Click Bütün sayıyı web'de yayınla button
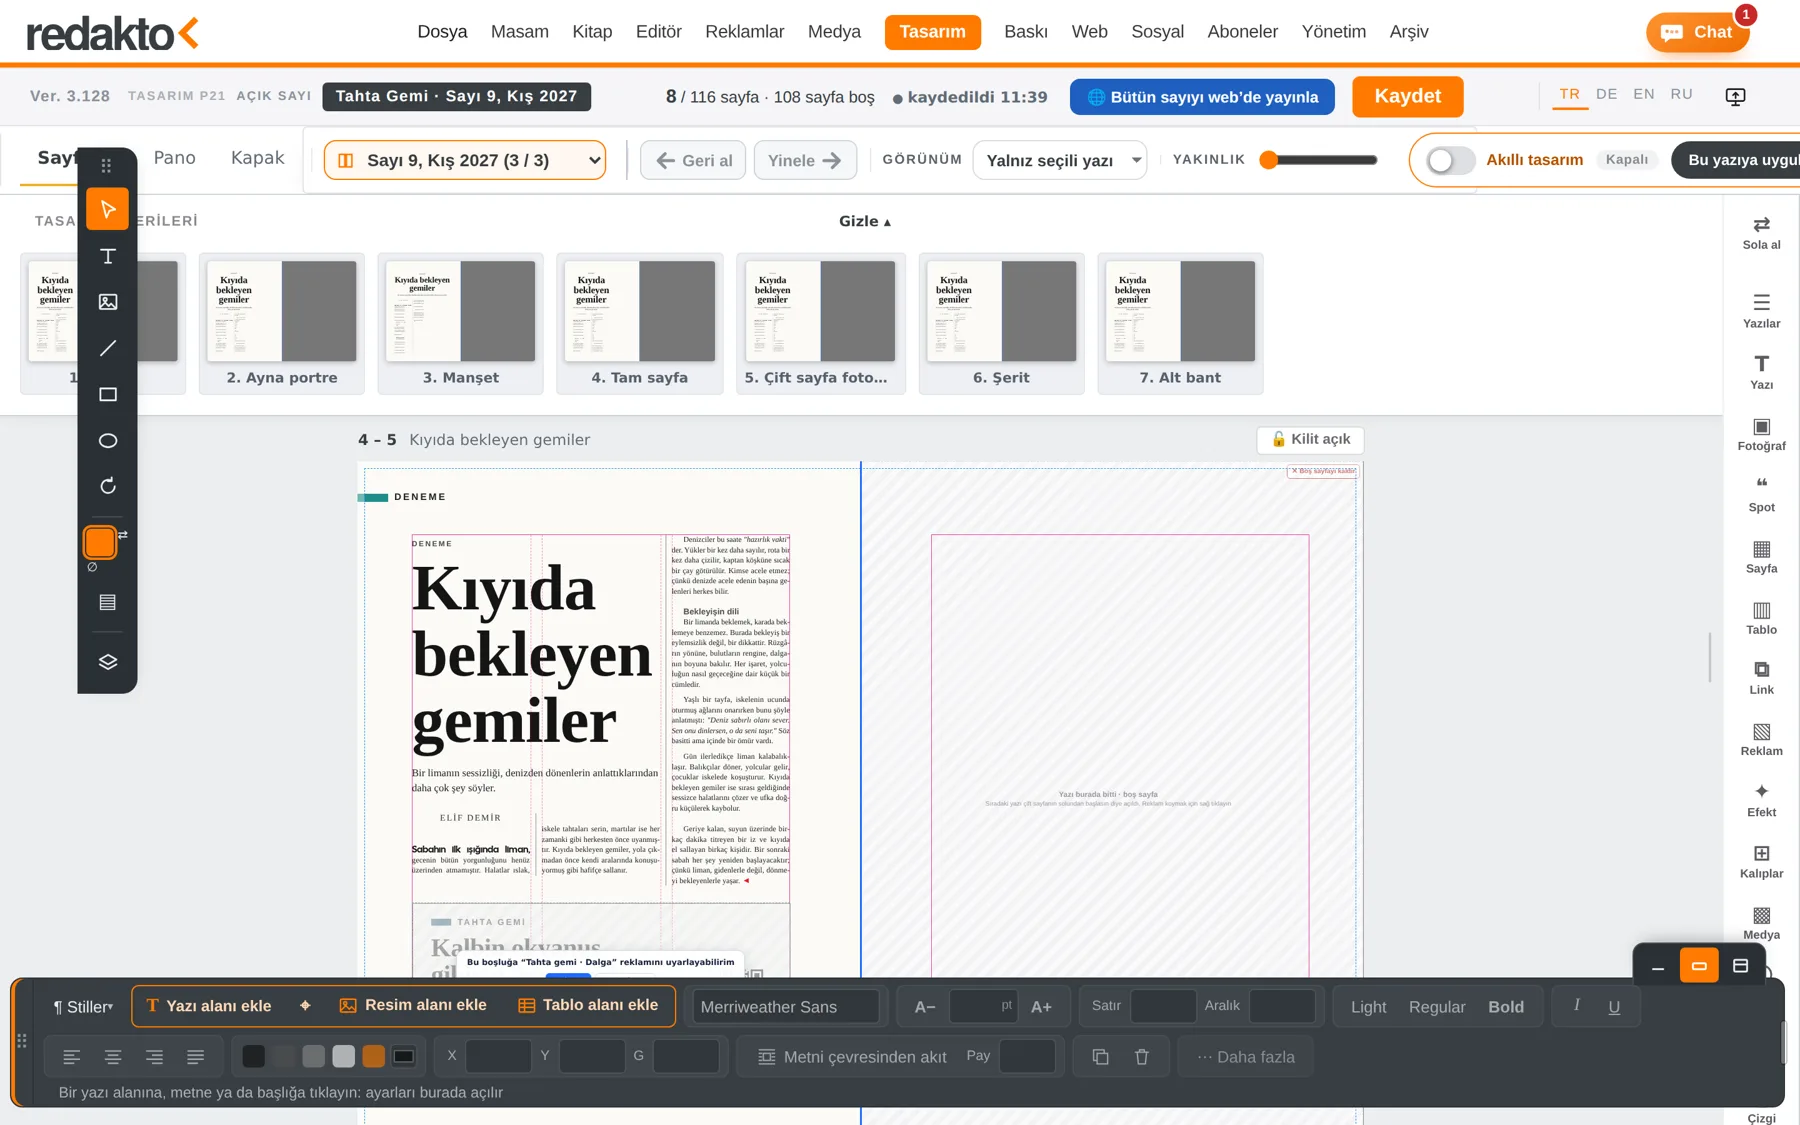Viewport: 1800px width, 1125px height. (1202, 97)
